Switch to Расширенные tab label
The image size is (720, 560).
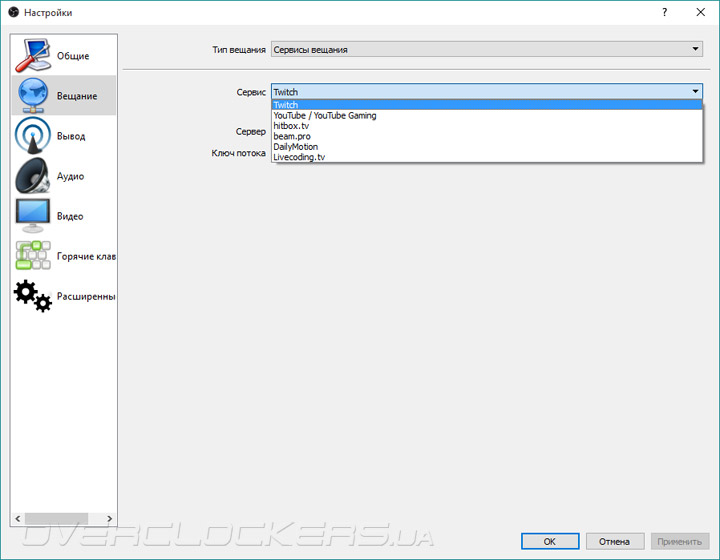(86, 297)
